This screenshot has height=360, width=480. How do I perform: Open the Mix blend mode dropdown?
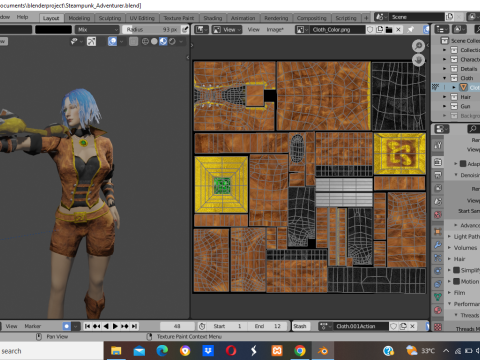click(x=97, y=30)
